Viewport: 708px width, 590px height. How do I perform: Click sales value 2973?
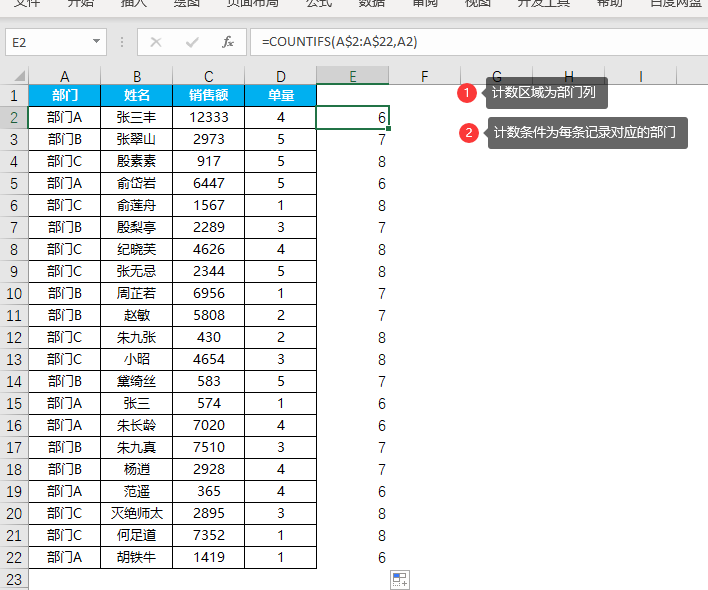(x=209, y=139)
